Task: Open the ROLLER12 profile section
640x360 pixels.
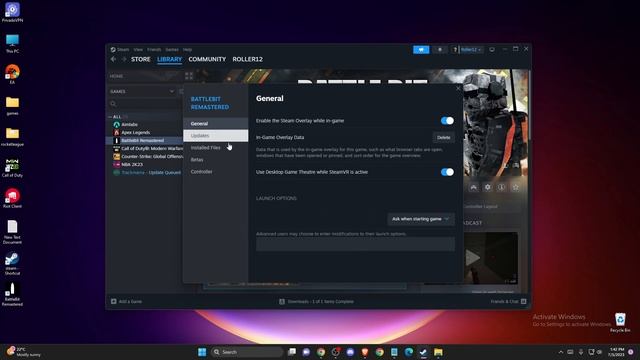Action: [x=247, y=59]
